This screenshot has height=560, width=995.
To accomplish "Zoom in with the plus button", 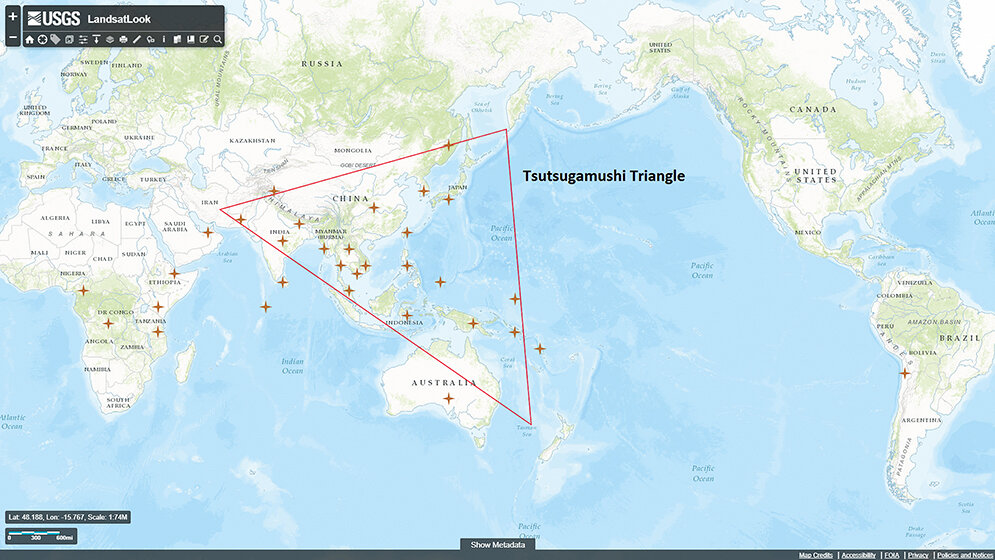I will (x=13, y=17).
